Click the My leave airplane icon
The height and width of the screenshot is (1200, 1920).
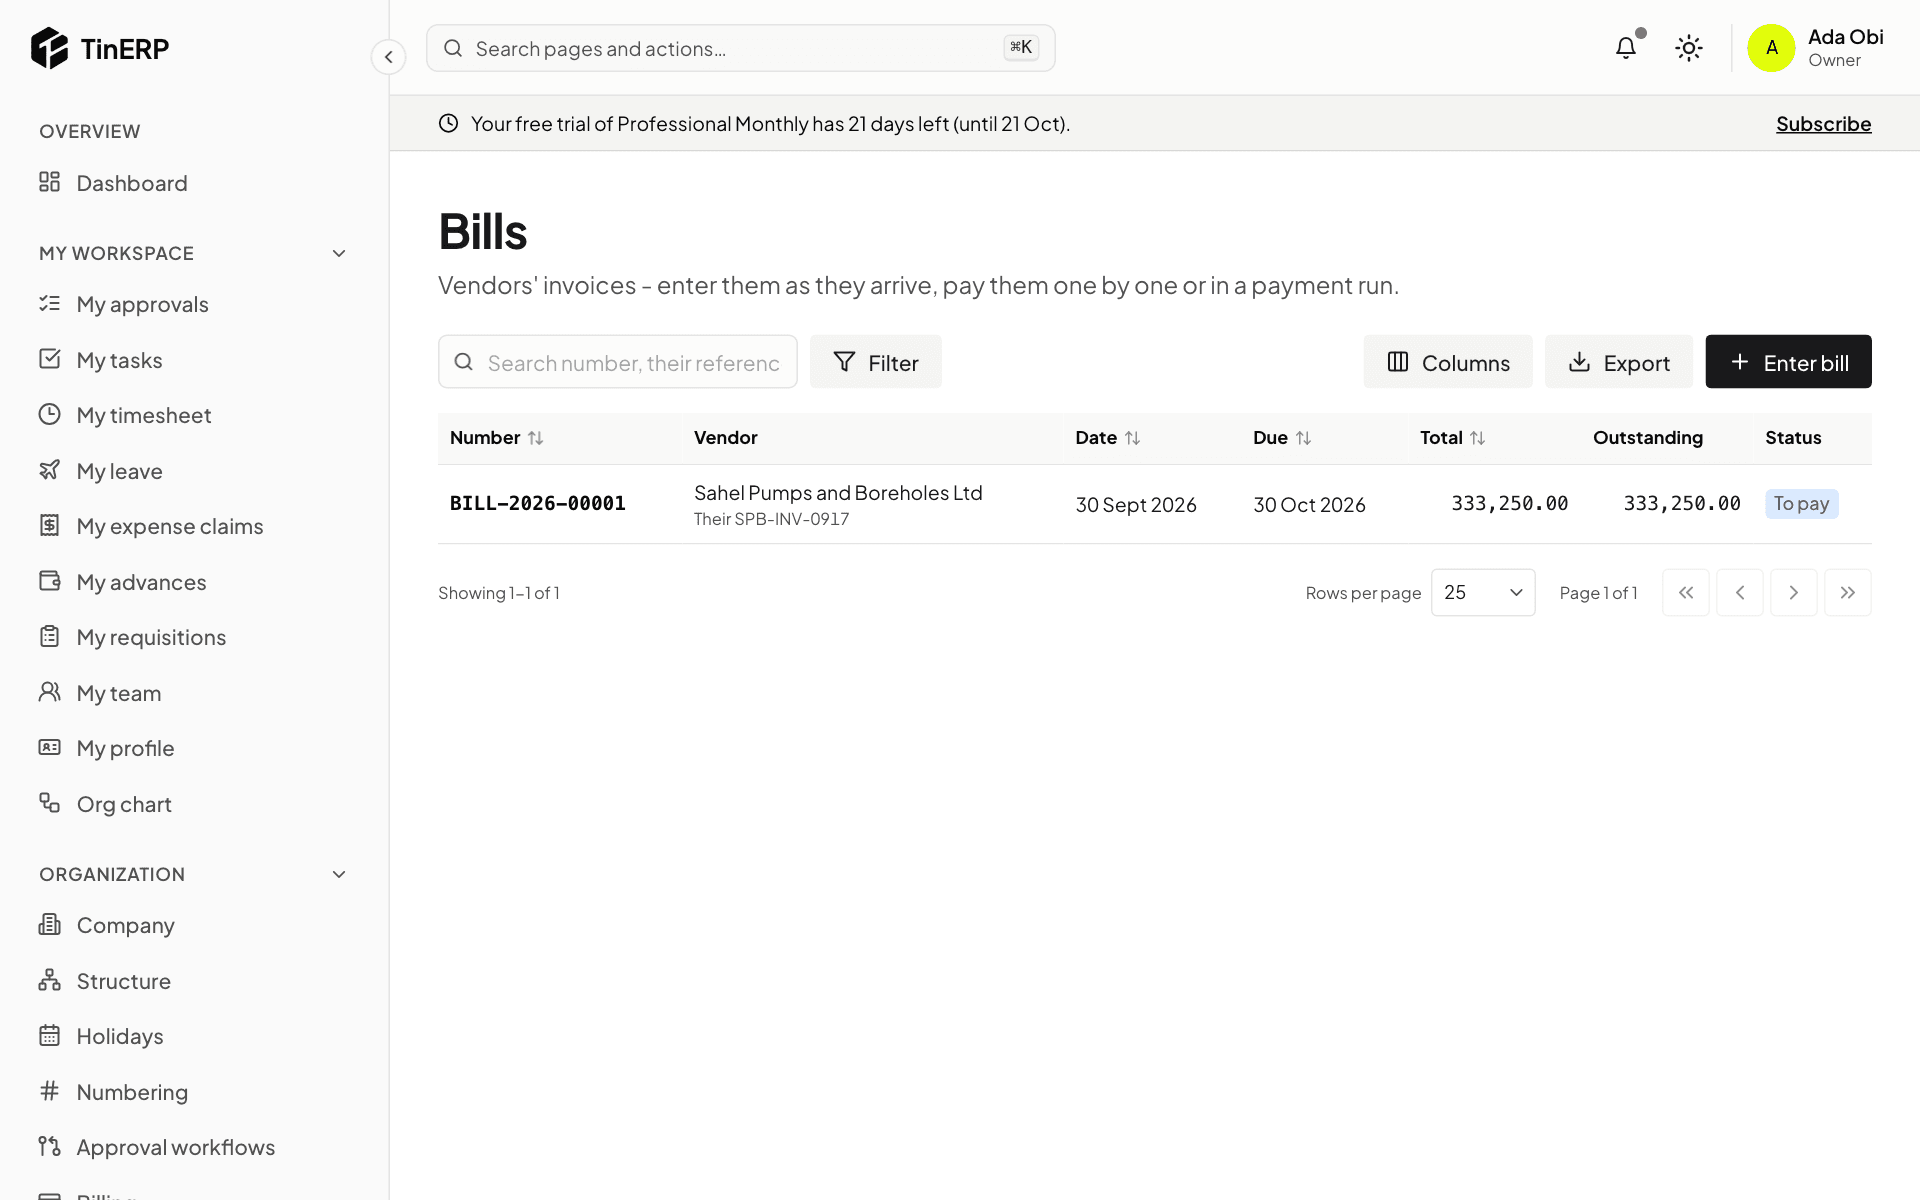49,470
